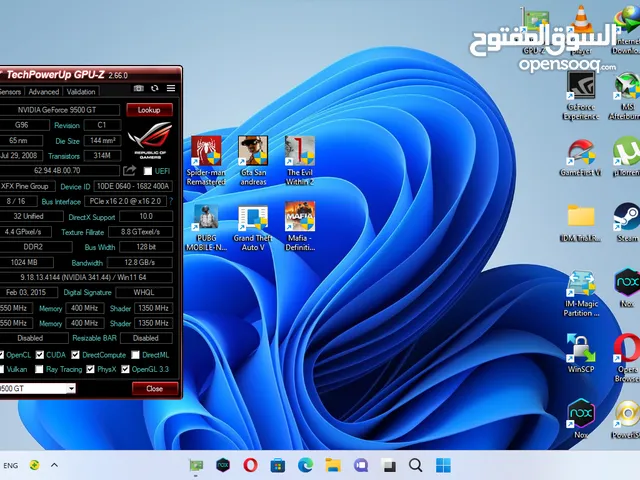Open Spider-man Remastered desktop shortcut
640x480 pixels.
(x=206, y=161)
